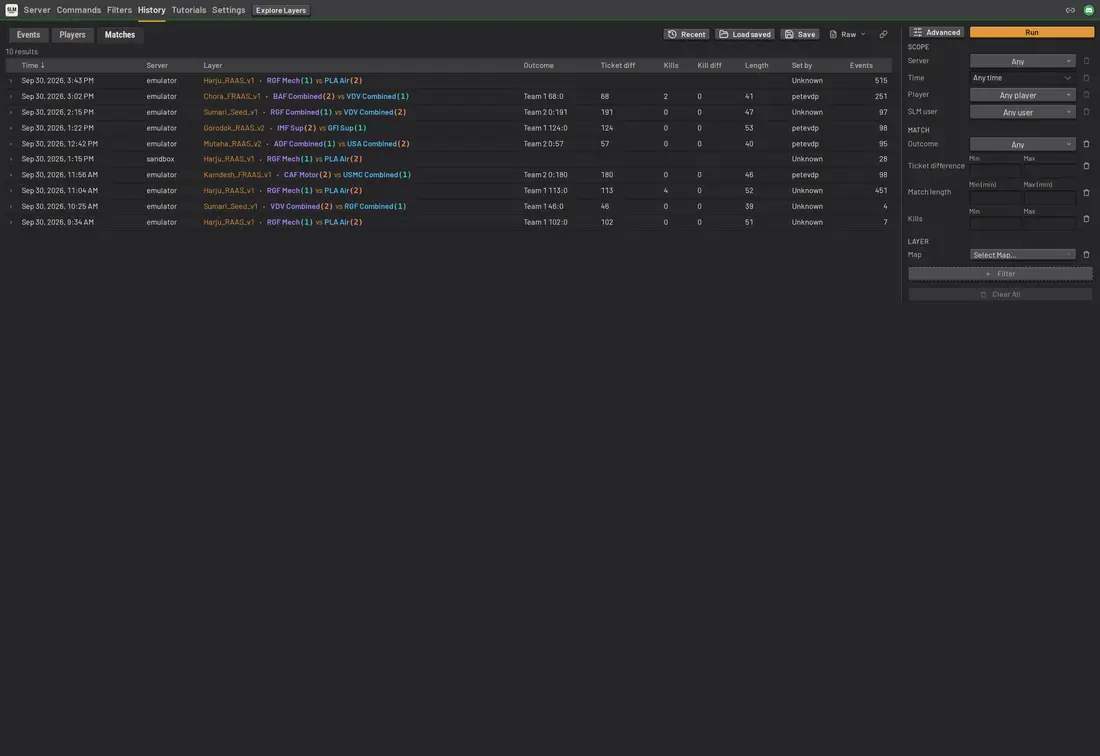This screenshot has width=1100, height=756.
Task: Focus the Ticket difference Min field
Action: pos(995,170)
